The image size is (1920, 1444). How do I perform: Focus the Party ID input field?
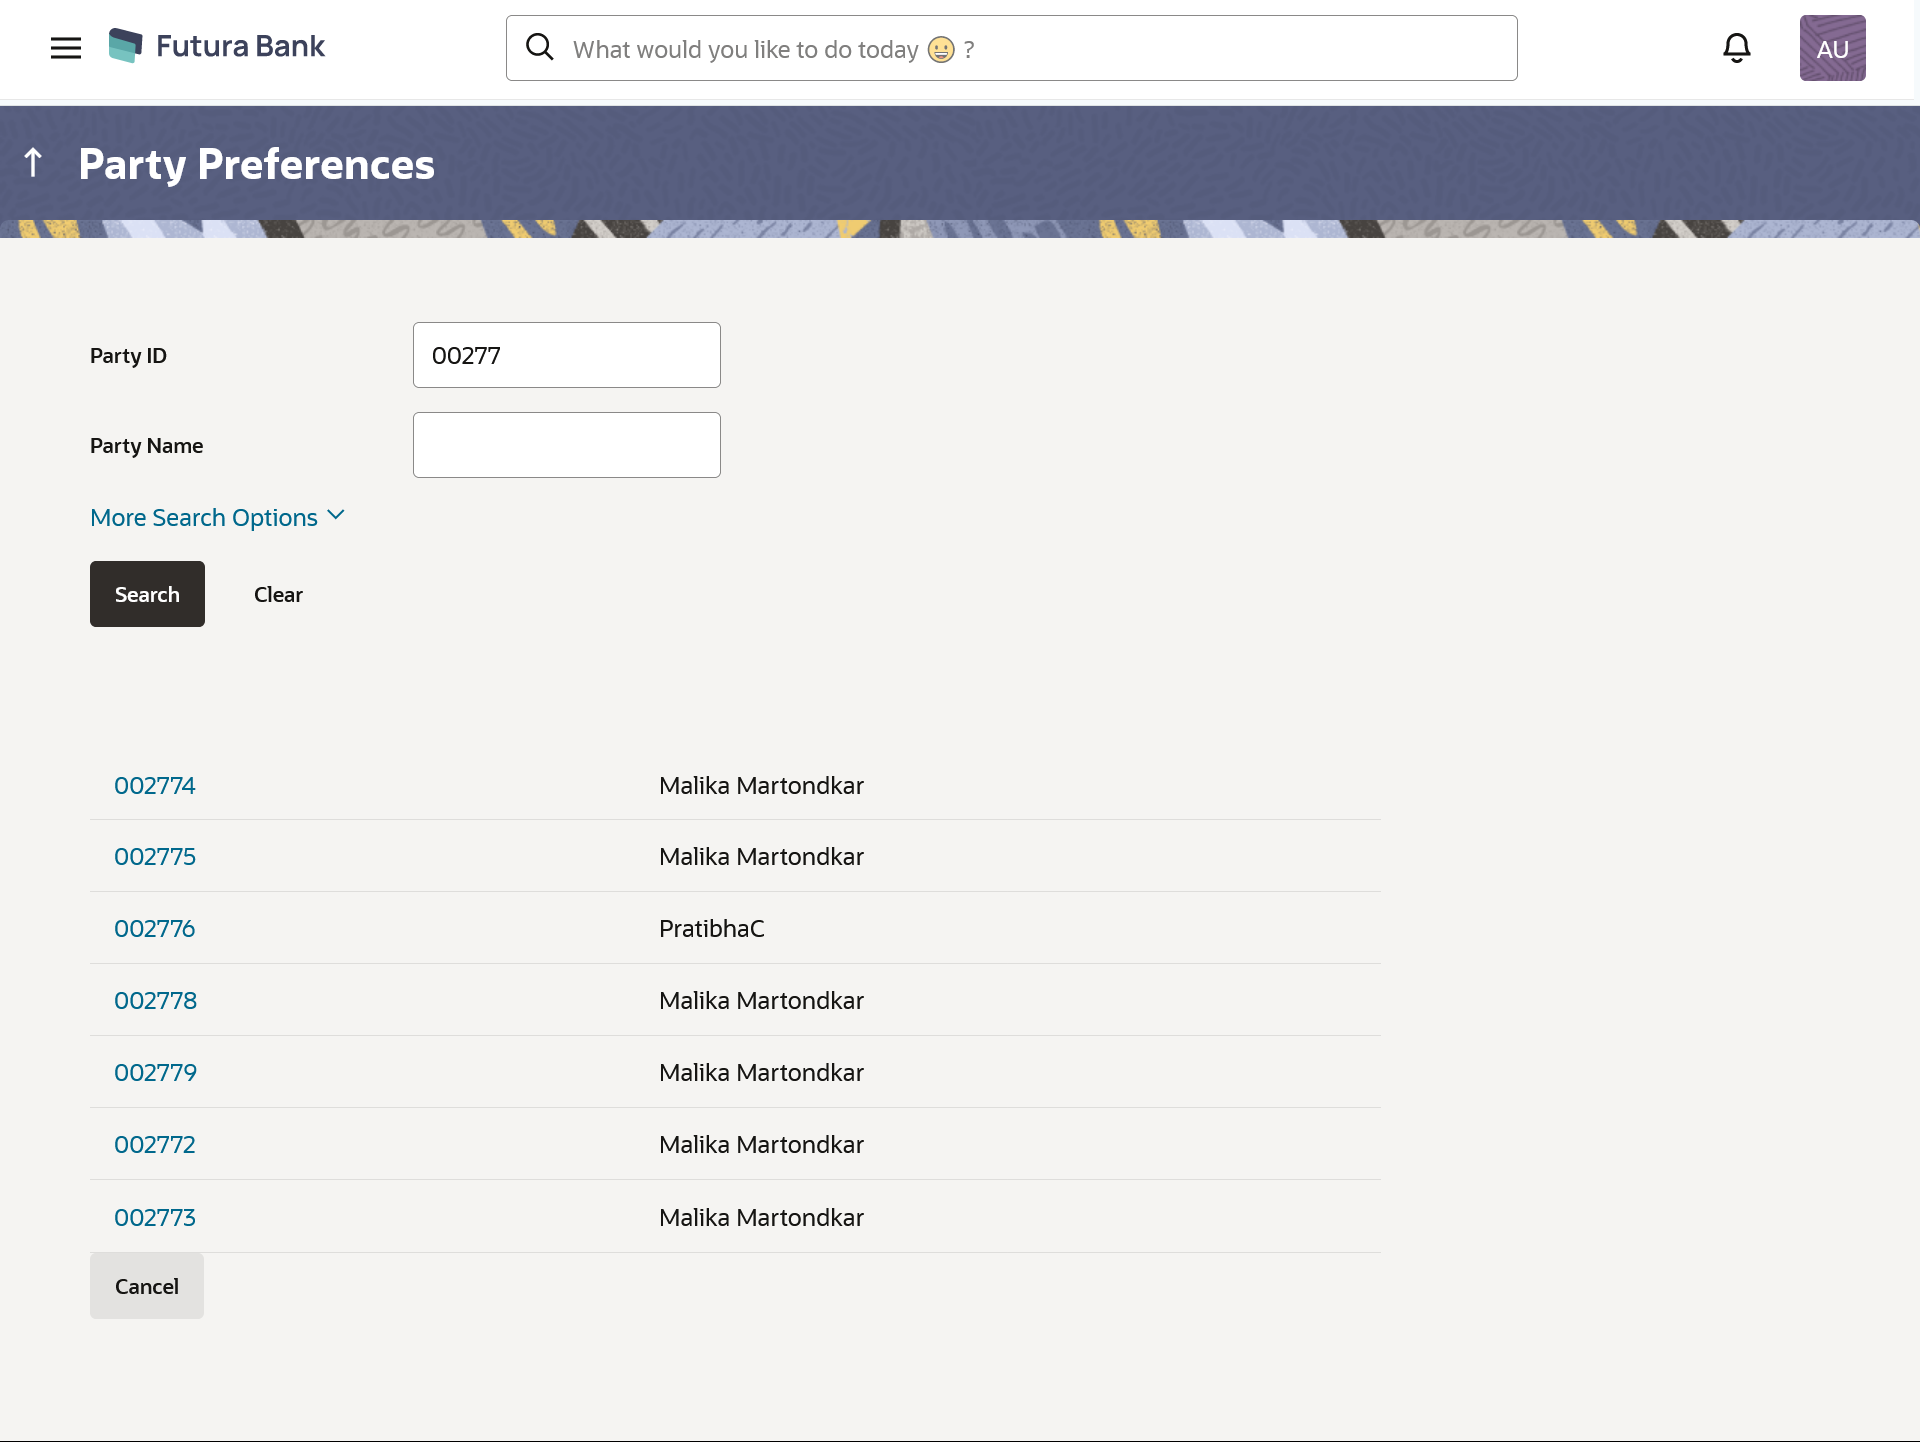pyautogui.click(x=566, y=355)
